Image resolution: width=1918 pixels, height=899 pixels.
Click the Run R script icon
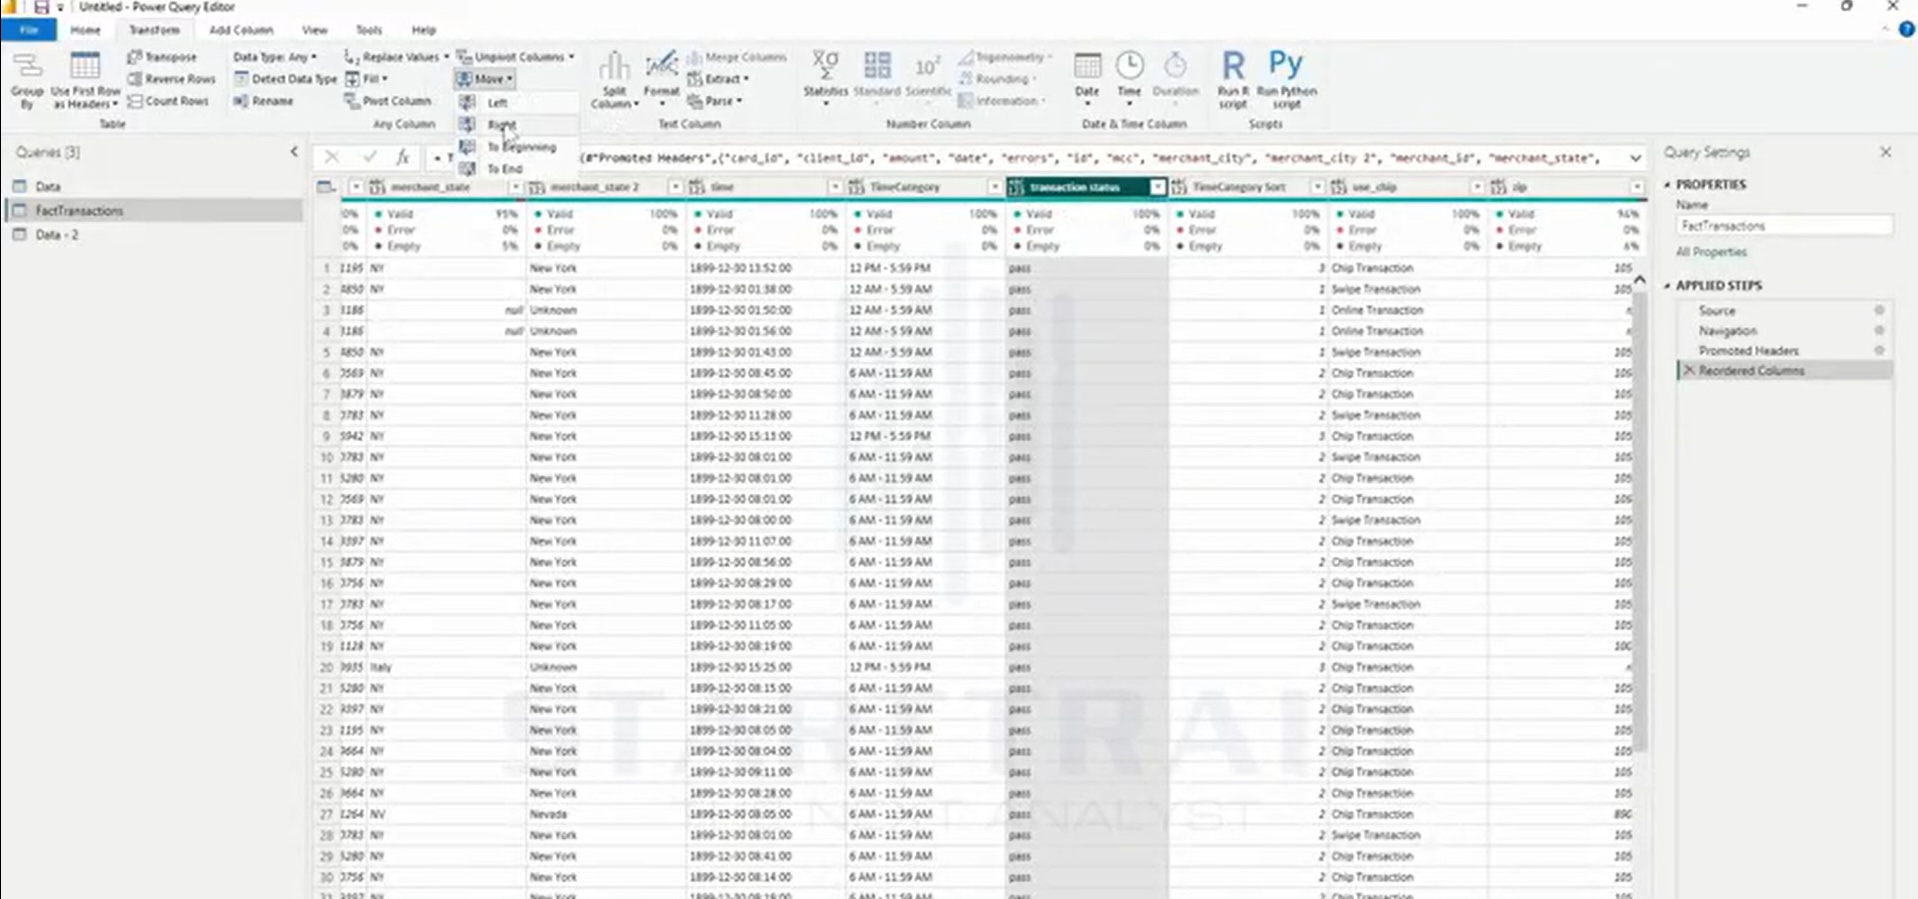[1233, 79]
